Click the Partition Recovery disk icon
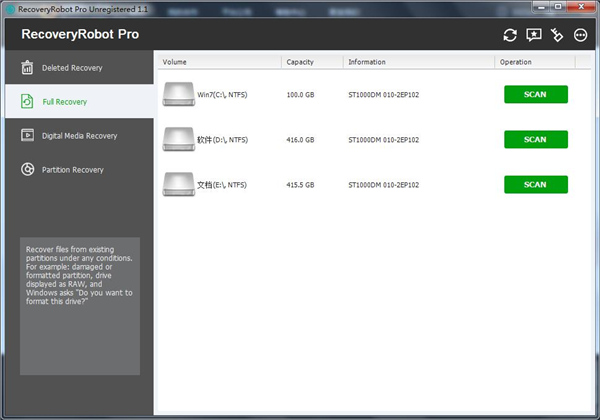This screenshot has width=600, height=420. coord(28,169)
